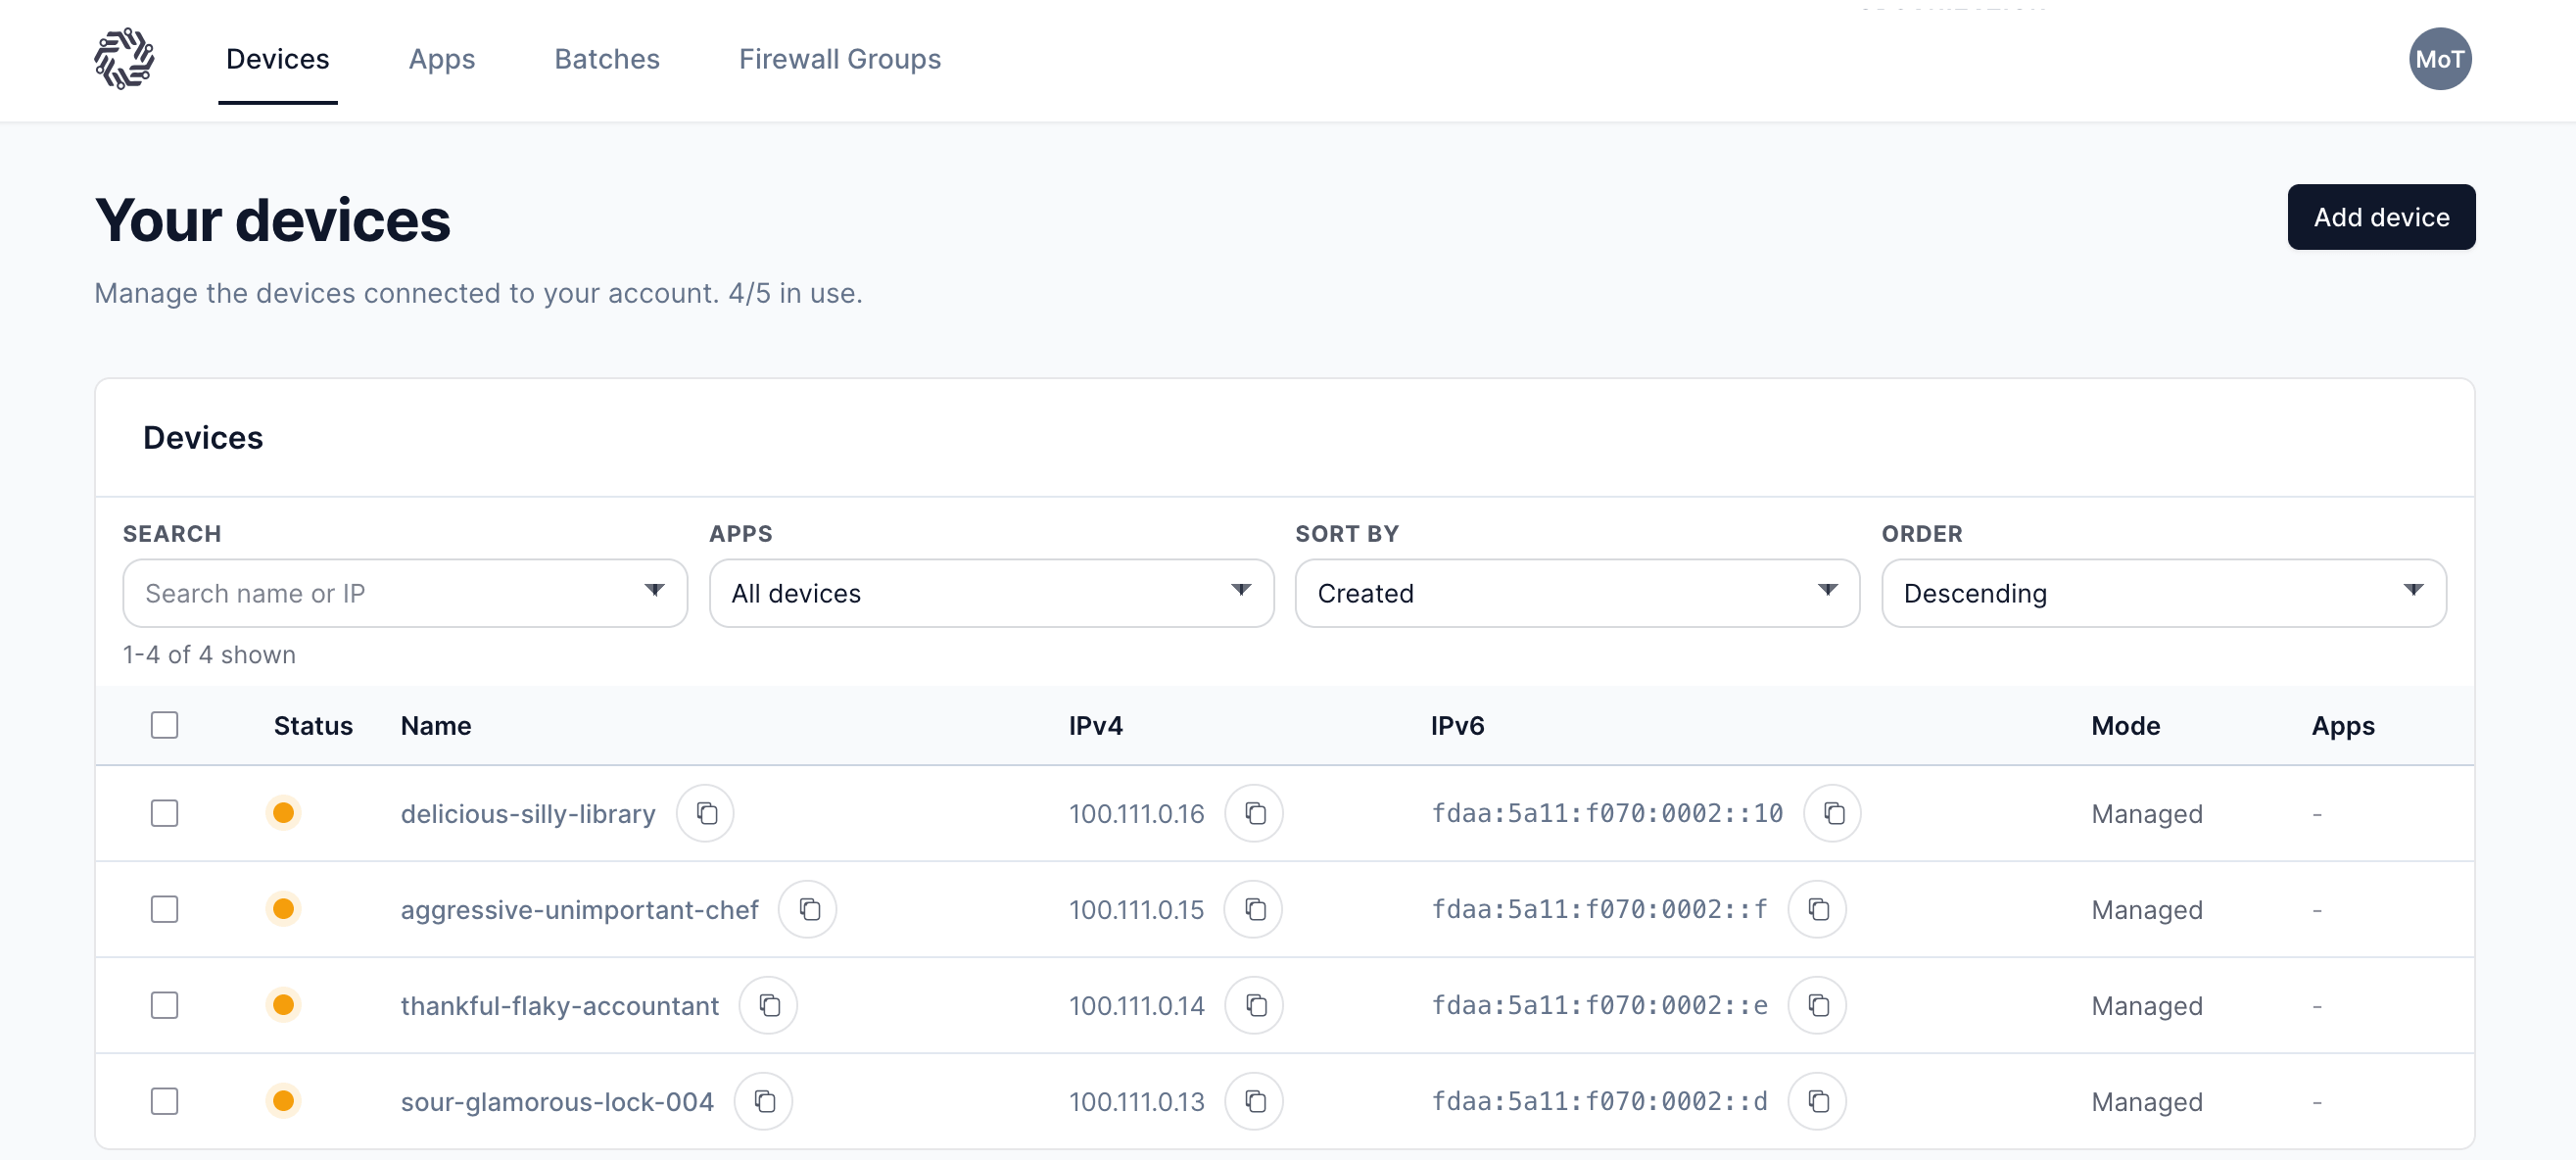Image resolution: width=2576 pixels, height=1160 pixels.
Task: Switch to the Batches tab
Action: coord(607,59)
